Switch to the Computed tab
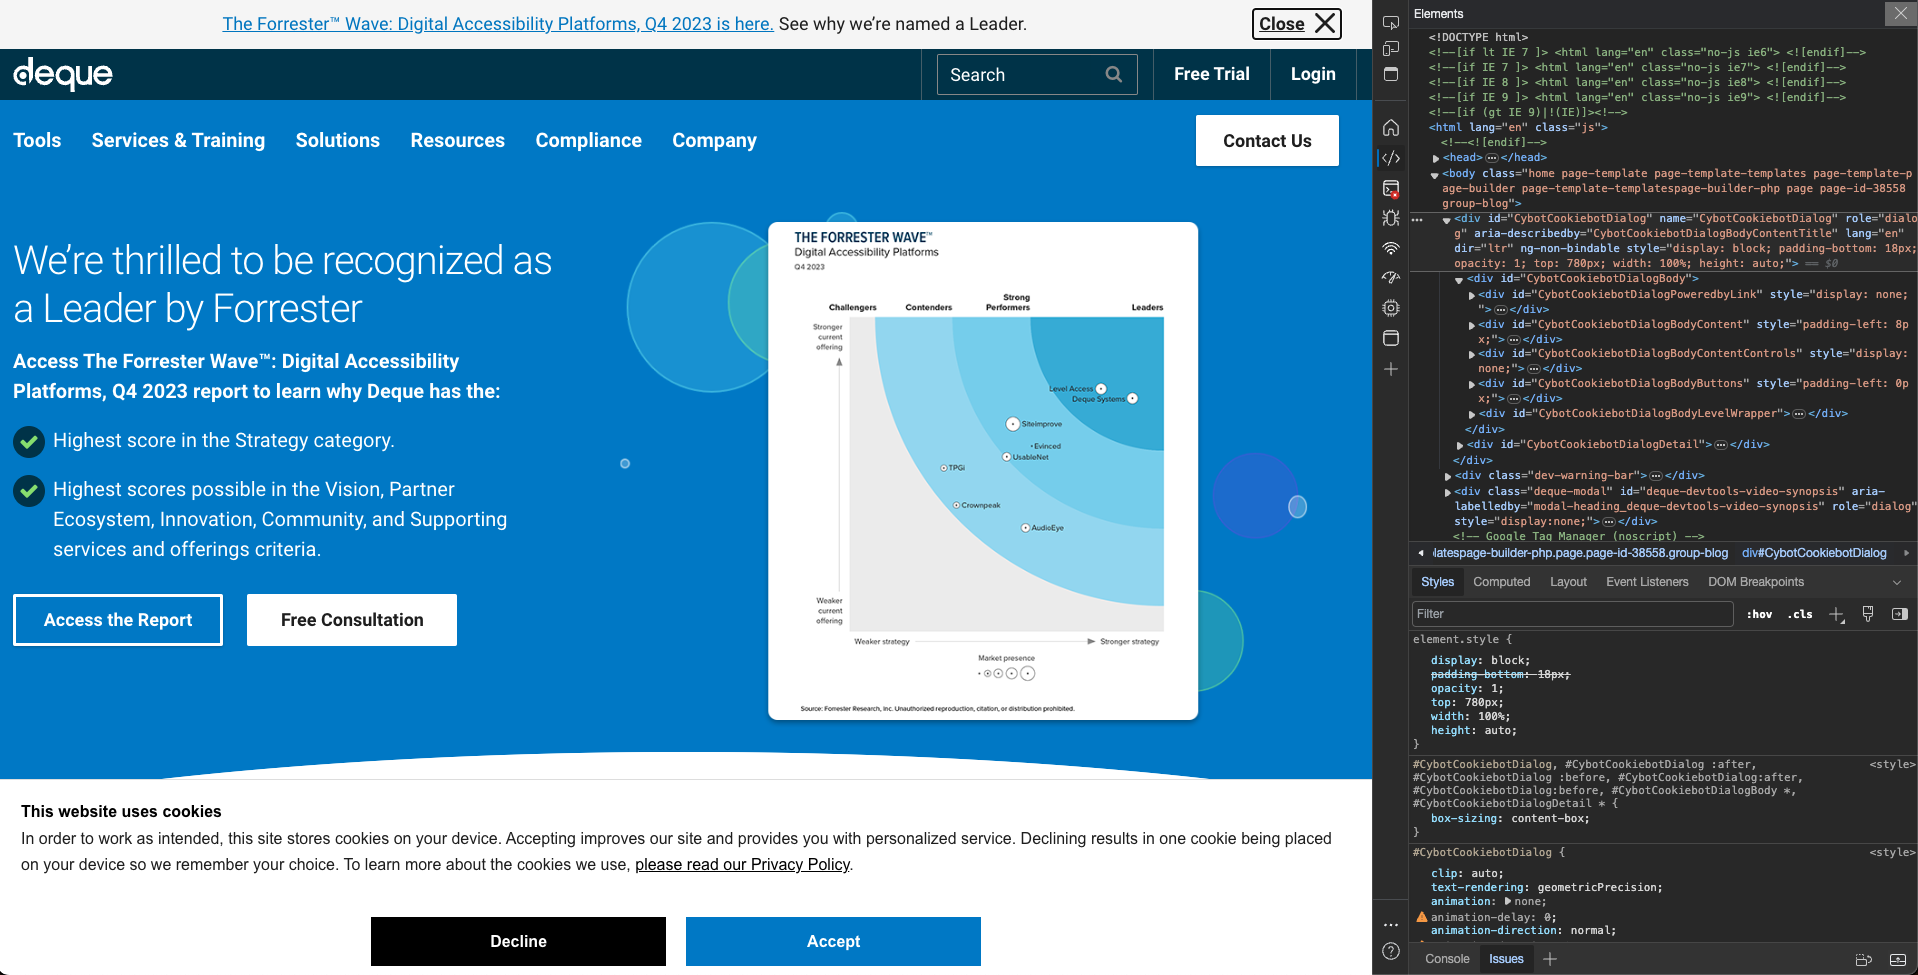 [1501, 582]
